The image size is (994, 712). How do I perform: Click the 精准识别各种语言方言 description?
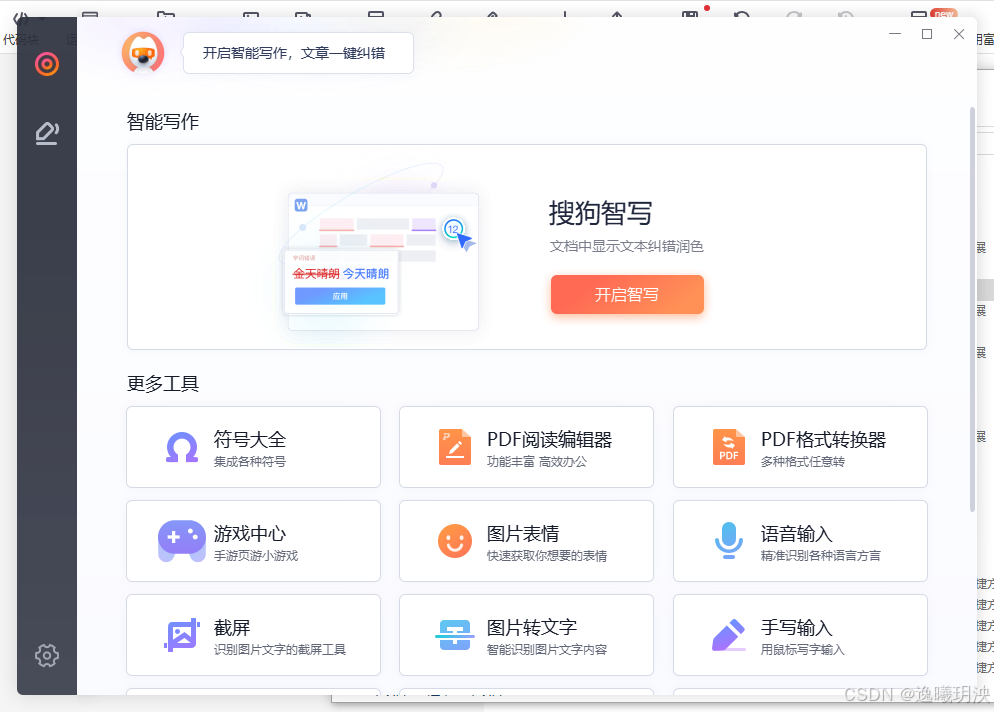821,555
